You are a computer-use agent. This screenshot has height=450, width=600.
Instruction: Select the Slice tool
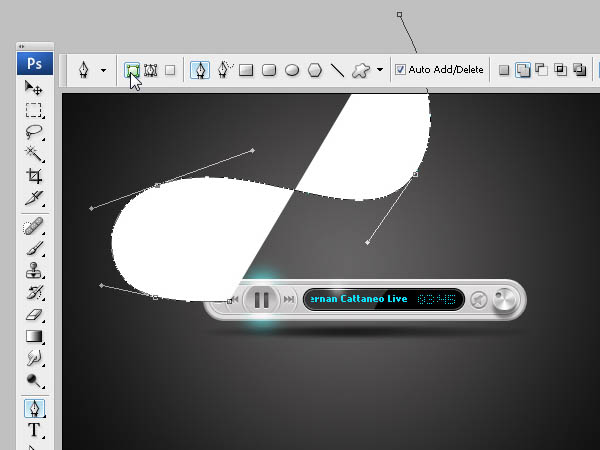click(34, 198)
